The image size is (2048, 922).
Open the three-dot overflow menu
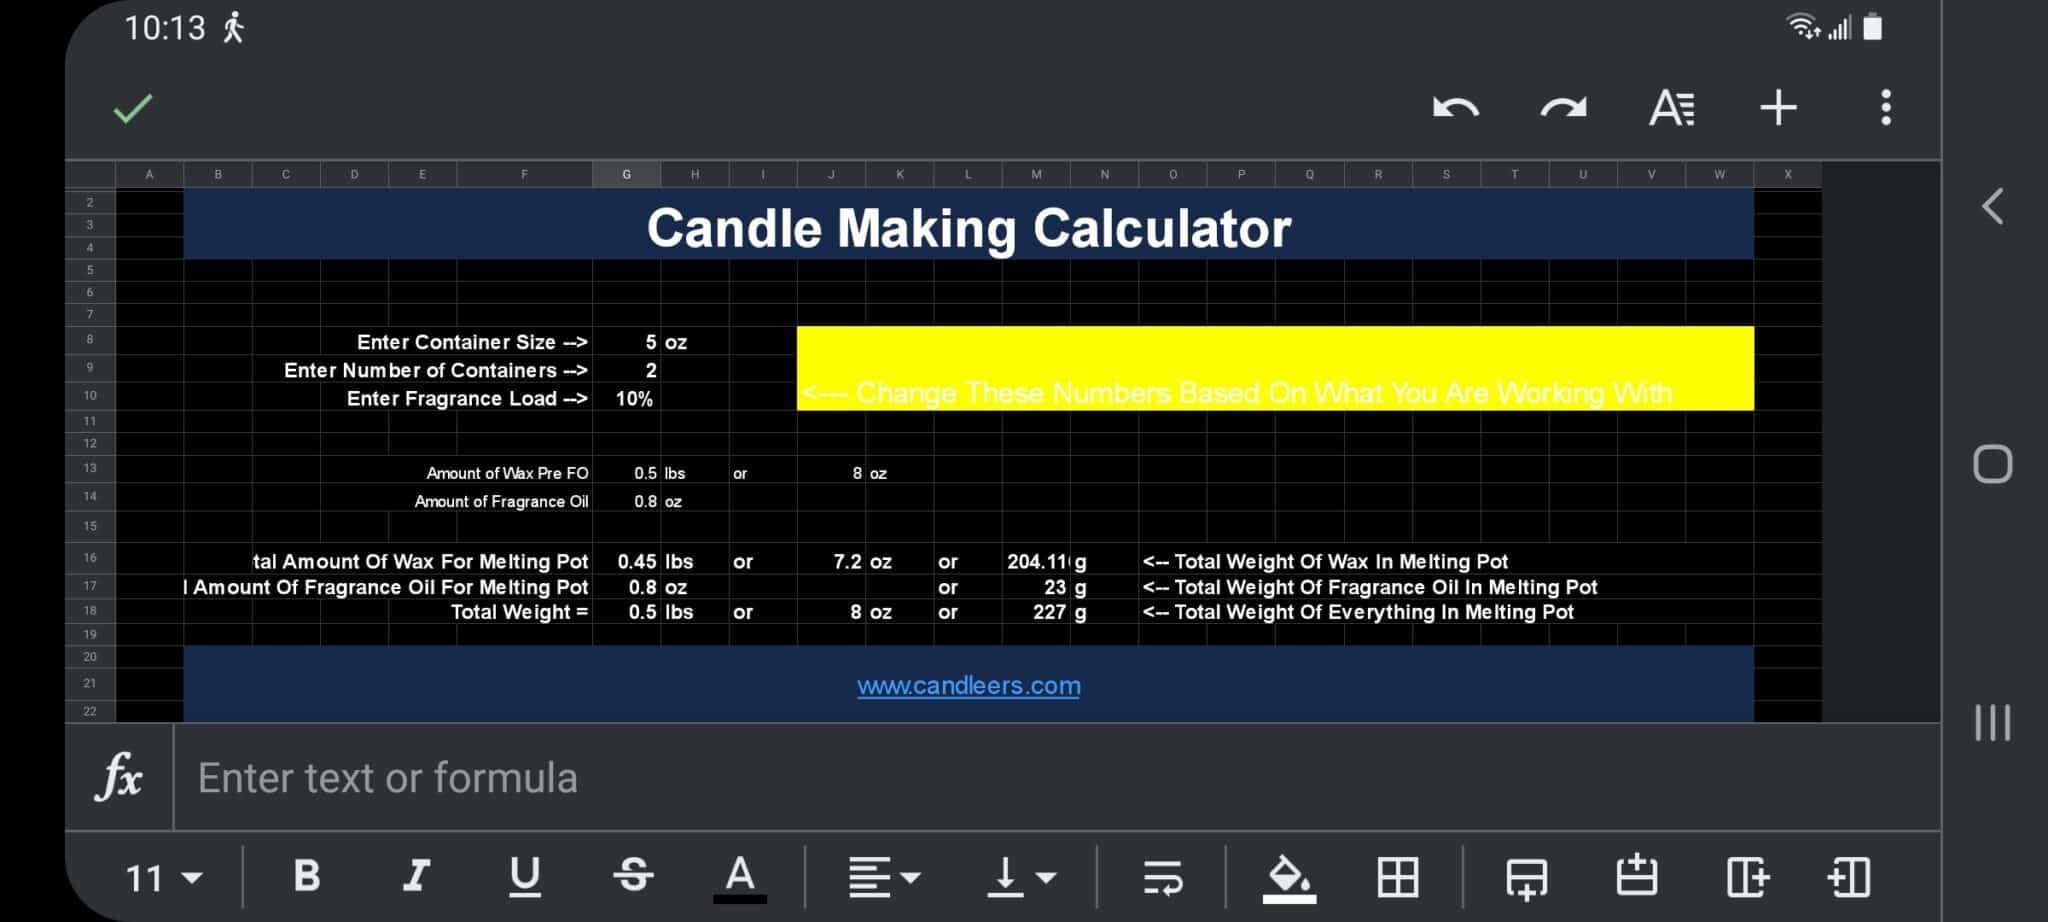coord(1885,108)
